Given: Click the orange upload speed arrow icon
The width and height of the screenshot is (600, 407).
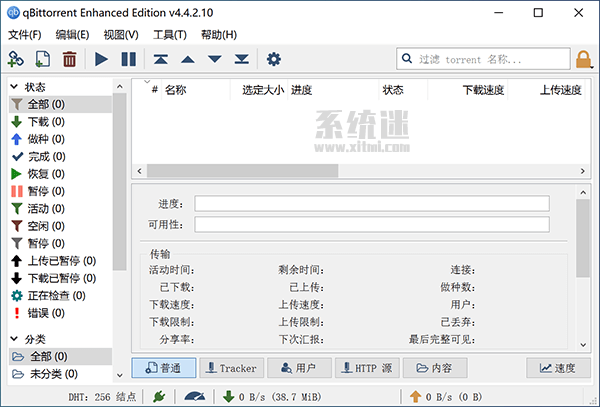Looking at the screenshot, I should 415,397.
